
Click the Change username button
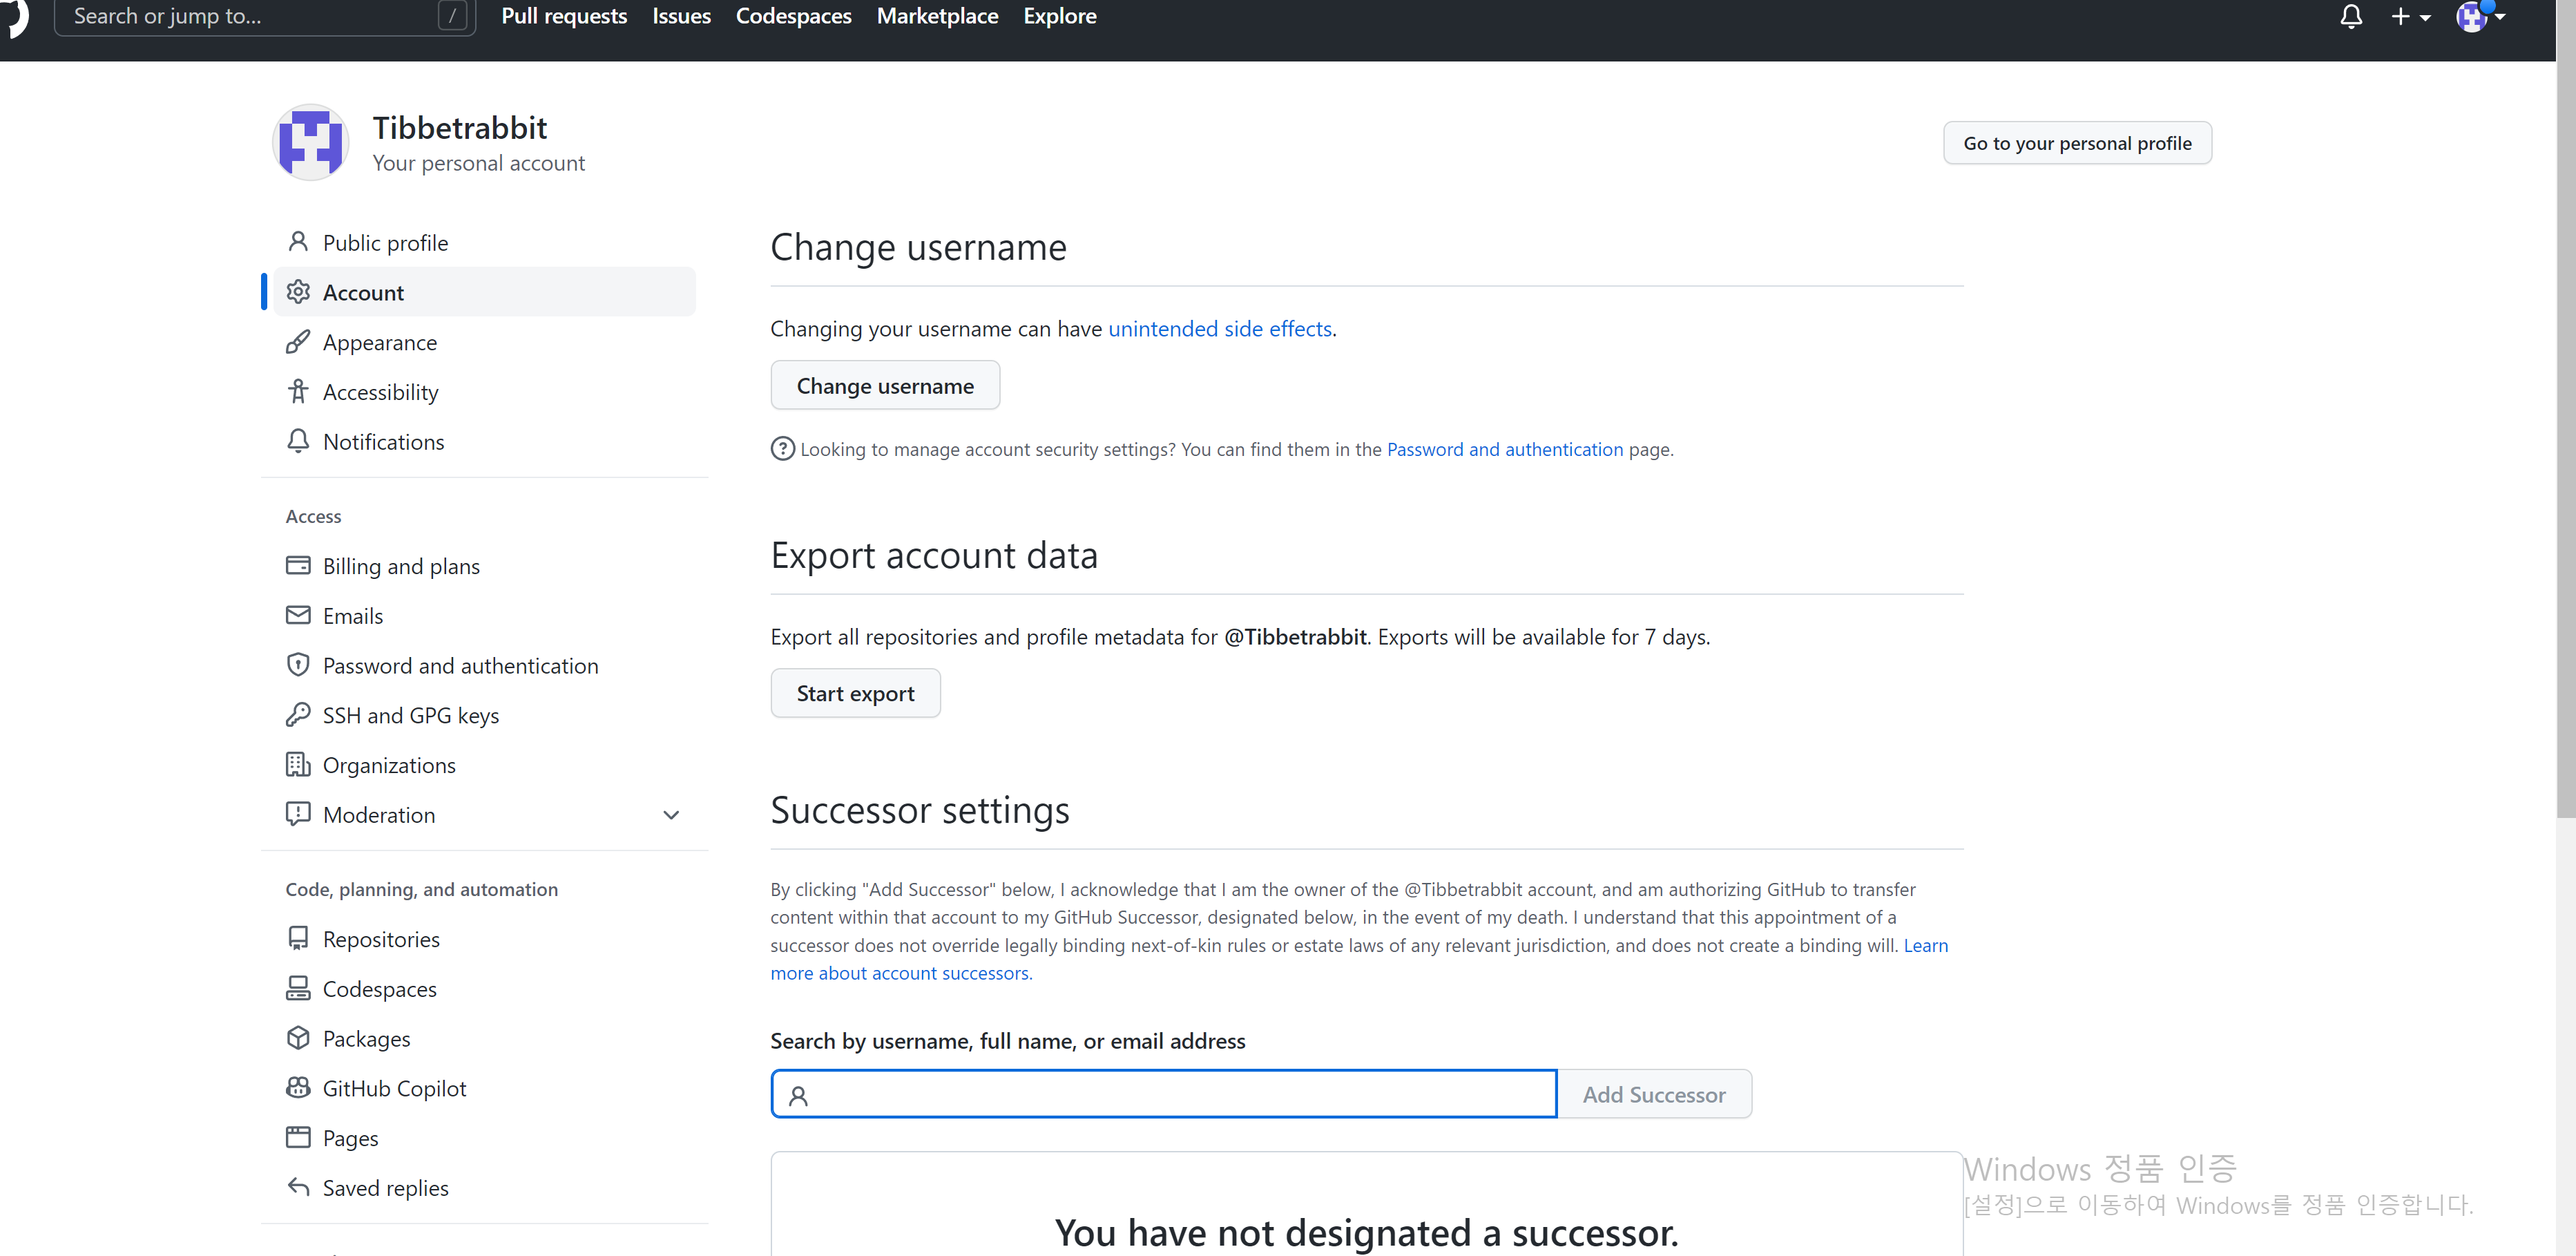pos(885,385)
